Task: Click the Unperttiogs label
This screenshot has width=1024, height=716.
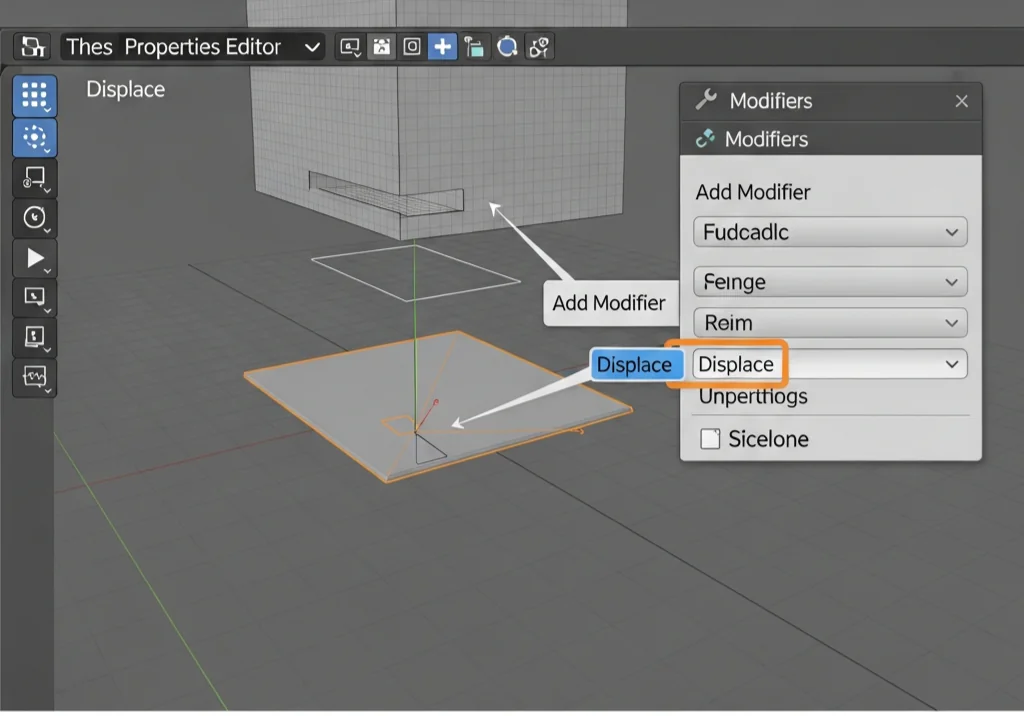Action: 753,397
